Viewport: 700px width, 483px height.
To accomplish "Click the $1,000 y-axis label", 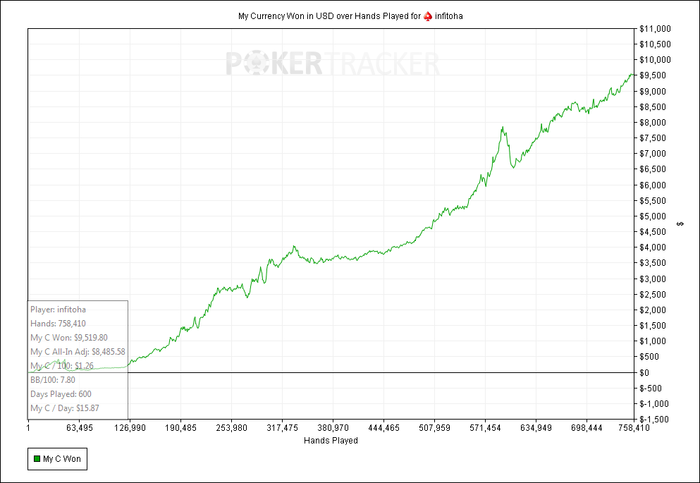I will [653, 341].
